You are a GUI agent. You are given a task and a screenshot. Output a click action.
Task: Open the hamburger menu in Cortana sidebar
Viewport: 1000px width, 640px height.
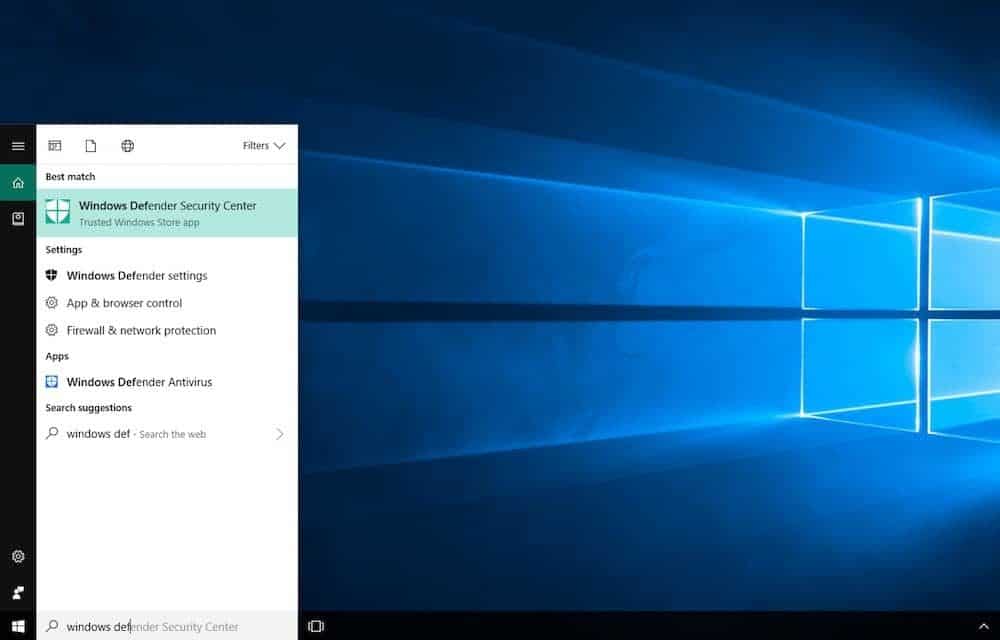(x=18, y=146)
